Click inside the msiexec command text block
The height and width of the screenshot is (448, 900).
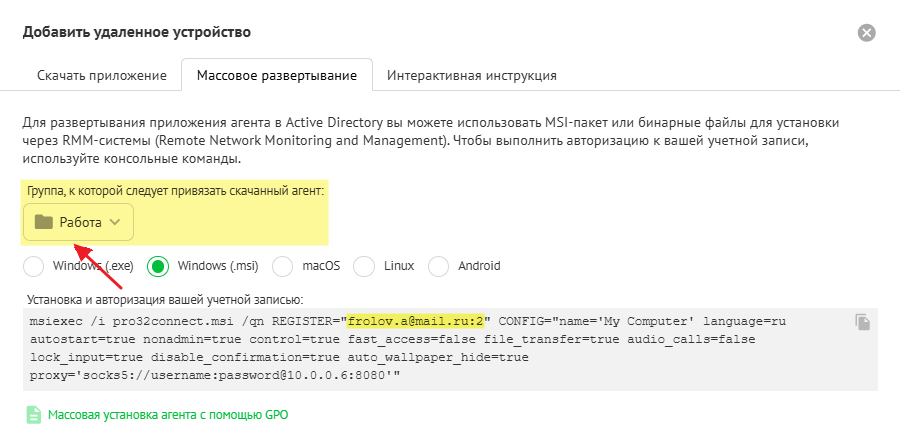(x=400, y=355)
